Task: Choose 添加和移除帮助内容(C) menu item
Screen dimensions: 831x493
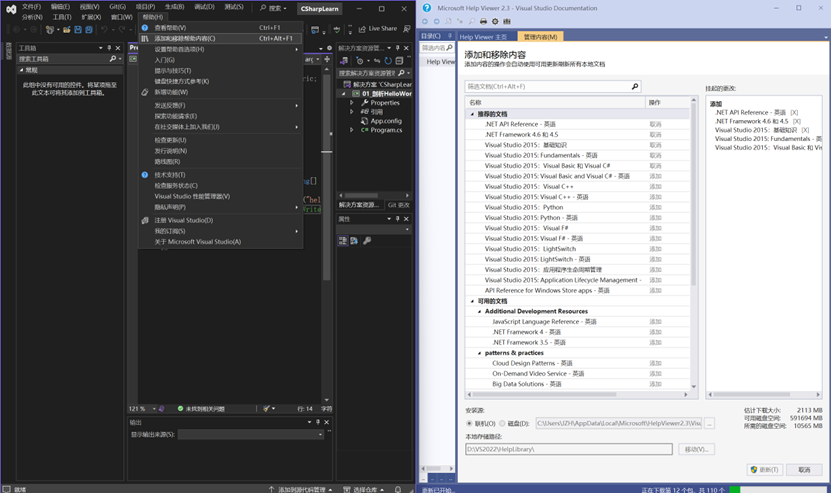Action: 220,39
